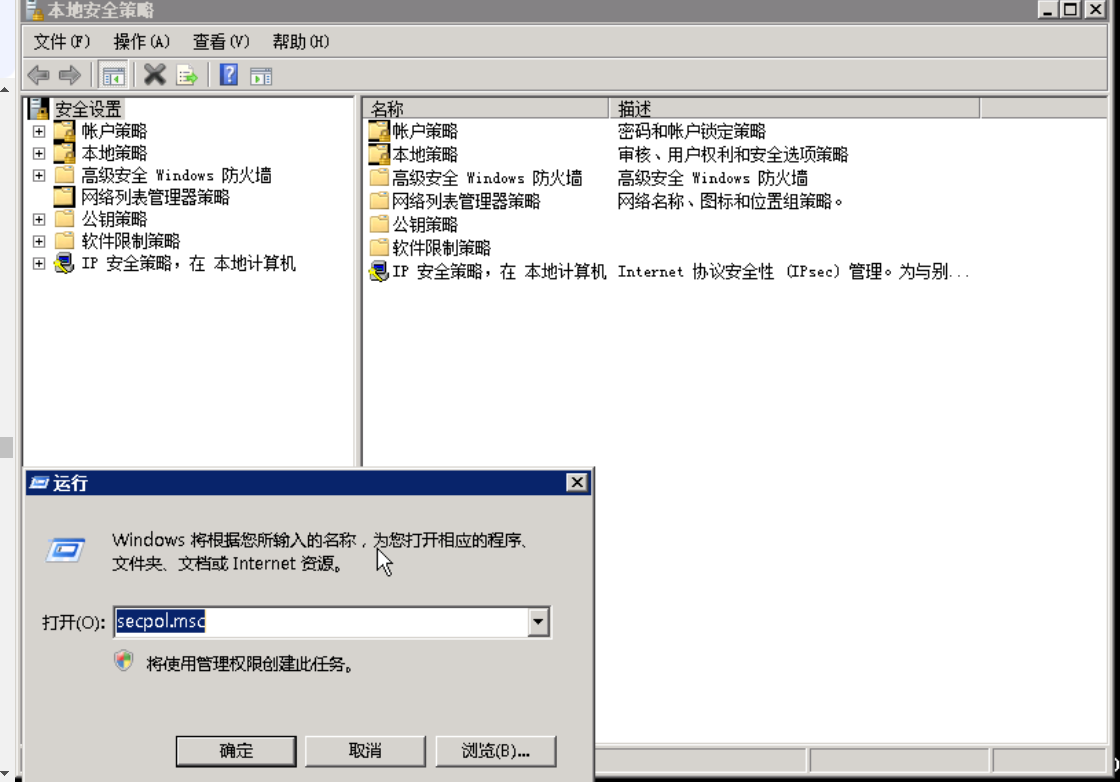The image size is (1120, 782).
Task: Select 安全设置 root label in tree
Action: [x=89, y=109]
